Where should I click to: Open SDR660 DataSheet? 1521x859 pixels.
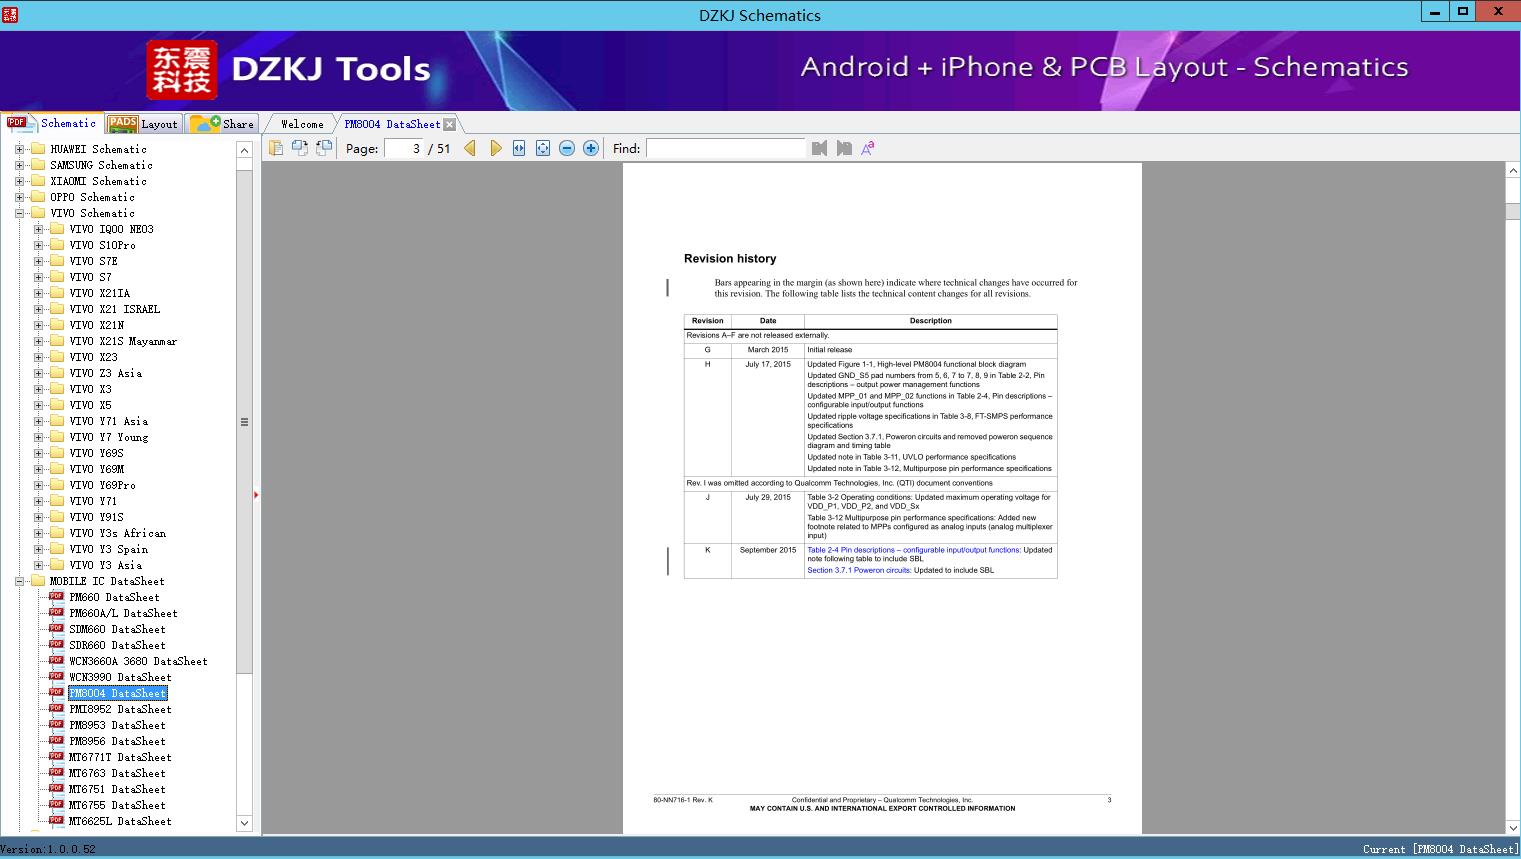(x=117, y=645)
